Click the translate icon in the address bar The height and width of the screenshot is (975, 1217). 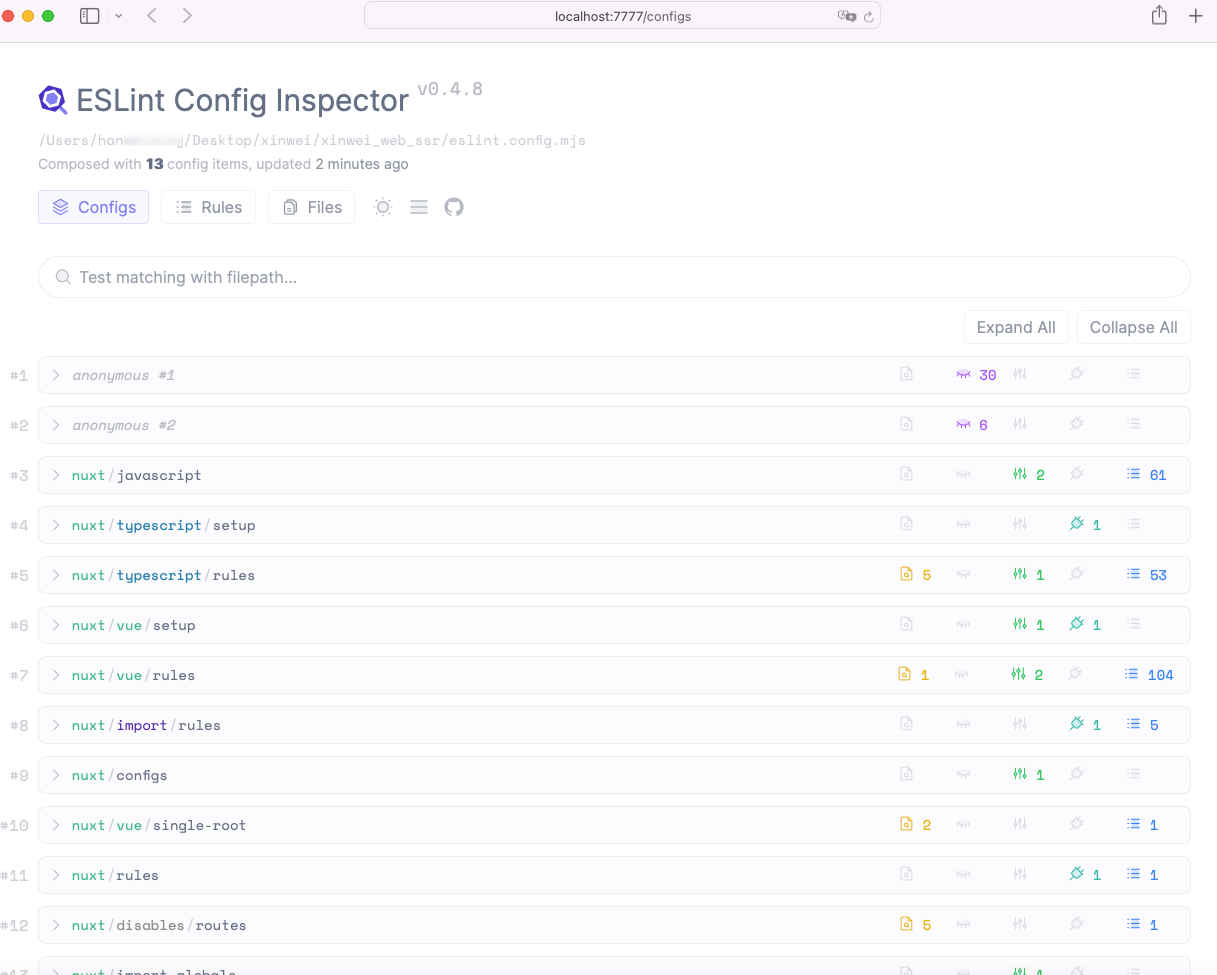tap(847, 16)
